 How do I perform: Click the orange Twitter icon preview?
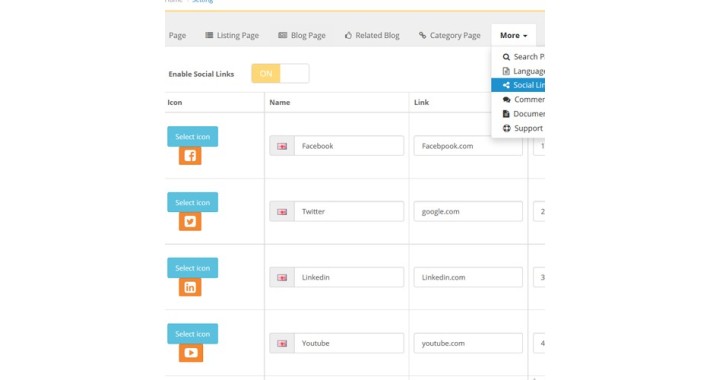point(190,221)
